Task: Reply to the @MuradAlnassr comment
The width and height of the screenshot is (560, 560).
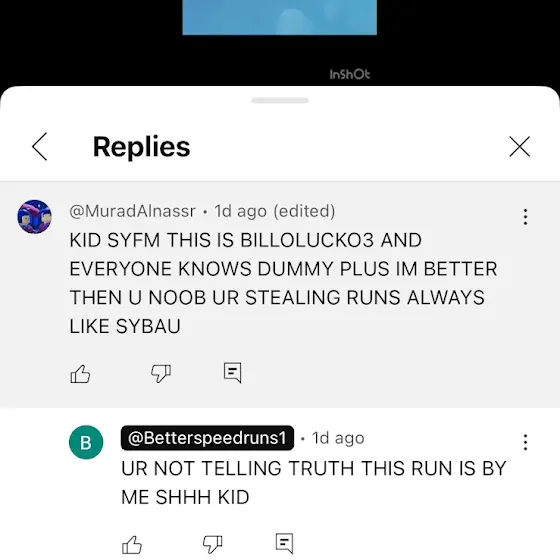Action: (232, 373)
